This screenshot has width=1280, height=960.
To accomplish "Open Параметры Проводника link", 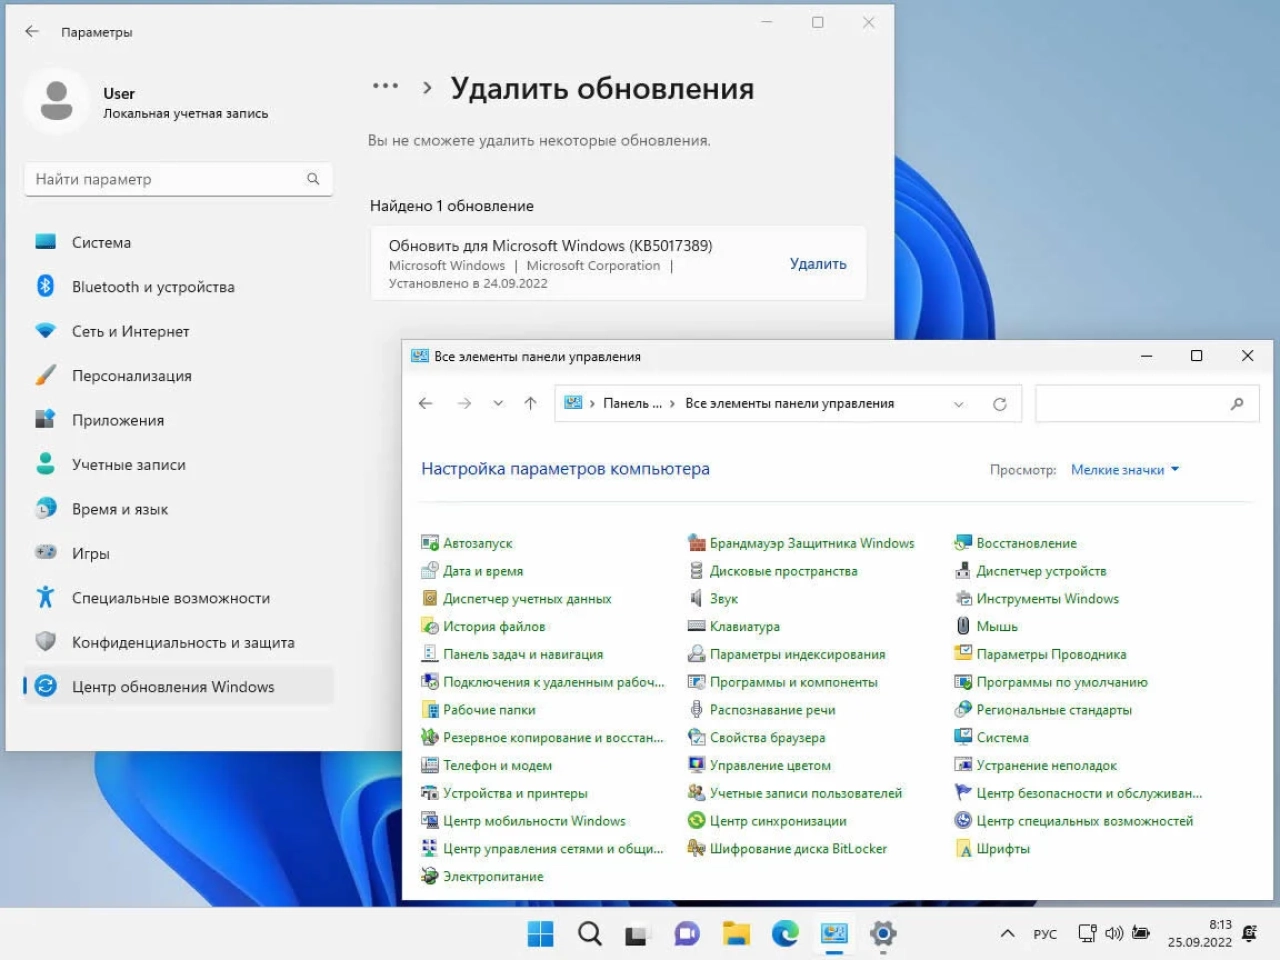I will pos(1051,654).
